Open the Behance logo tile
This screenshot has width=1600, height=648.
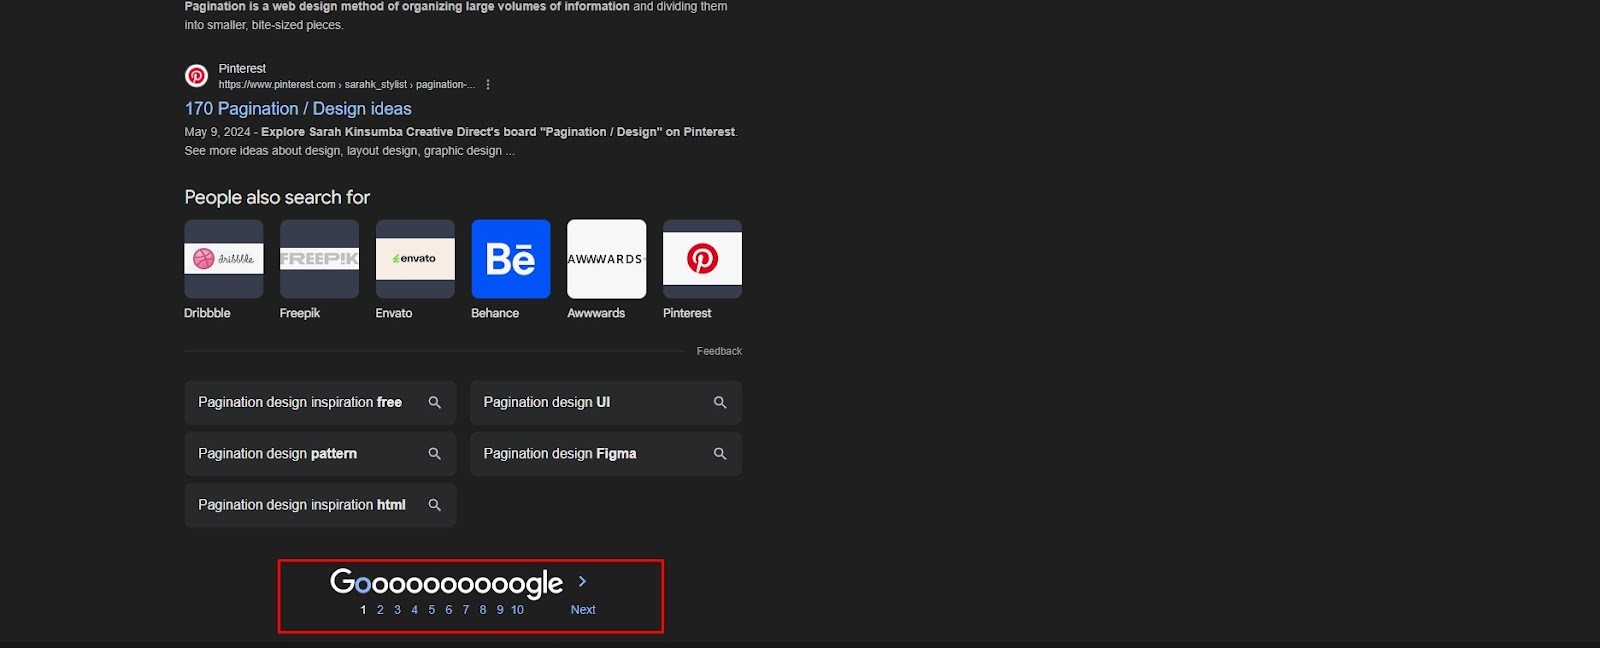[x=511, y=259]
